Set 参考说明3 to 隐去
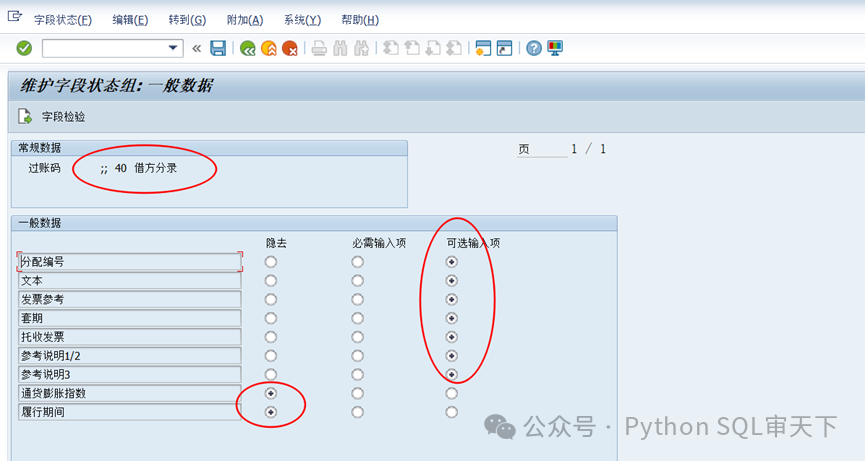 270,374
